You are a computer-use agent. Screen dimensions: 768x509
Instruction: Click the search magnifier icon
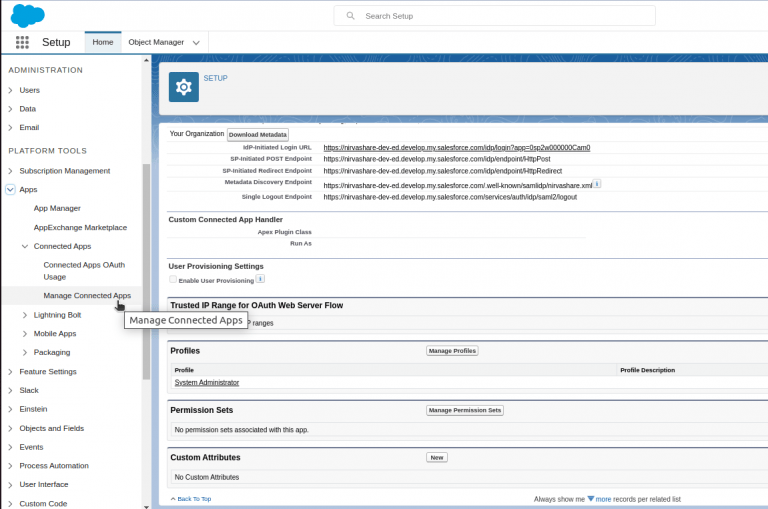coord(350,16)
